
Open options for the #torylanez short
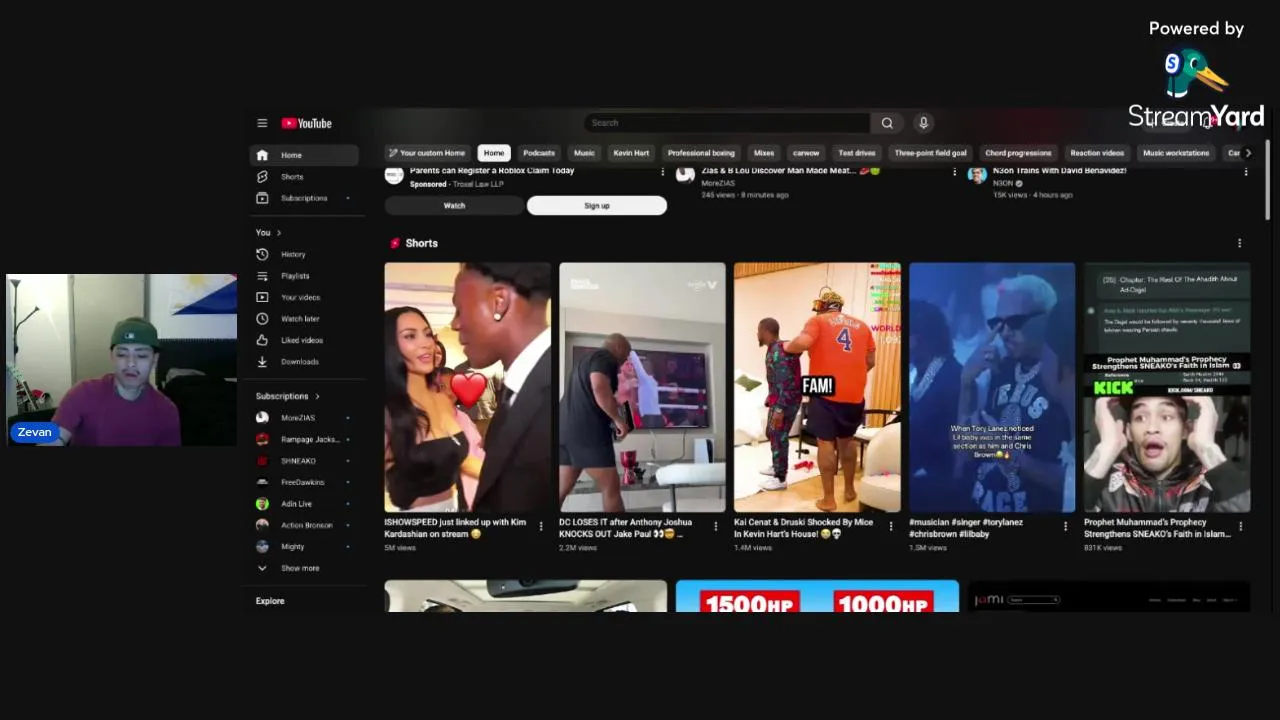tap(1065, 526)
